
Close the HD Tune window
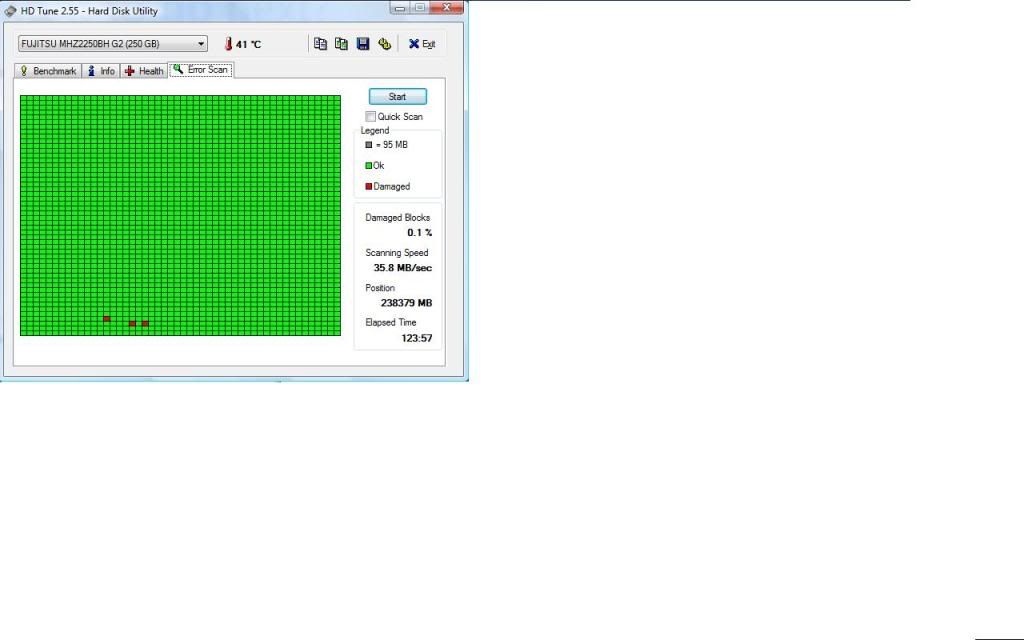pyautogui.click(x=447, y=8)
